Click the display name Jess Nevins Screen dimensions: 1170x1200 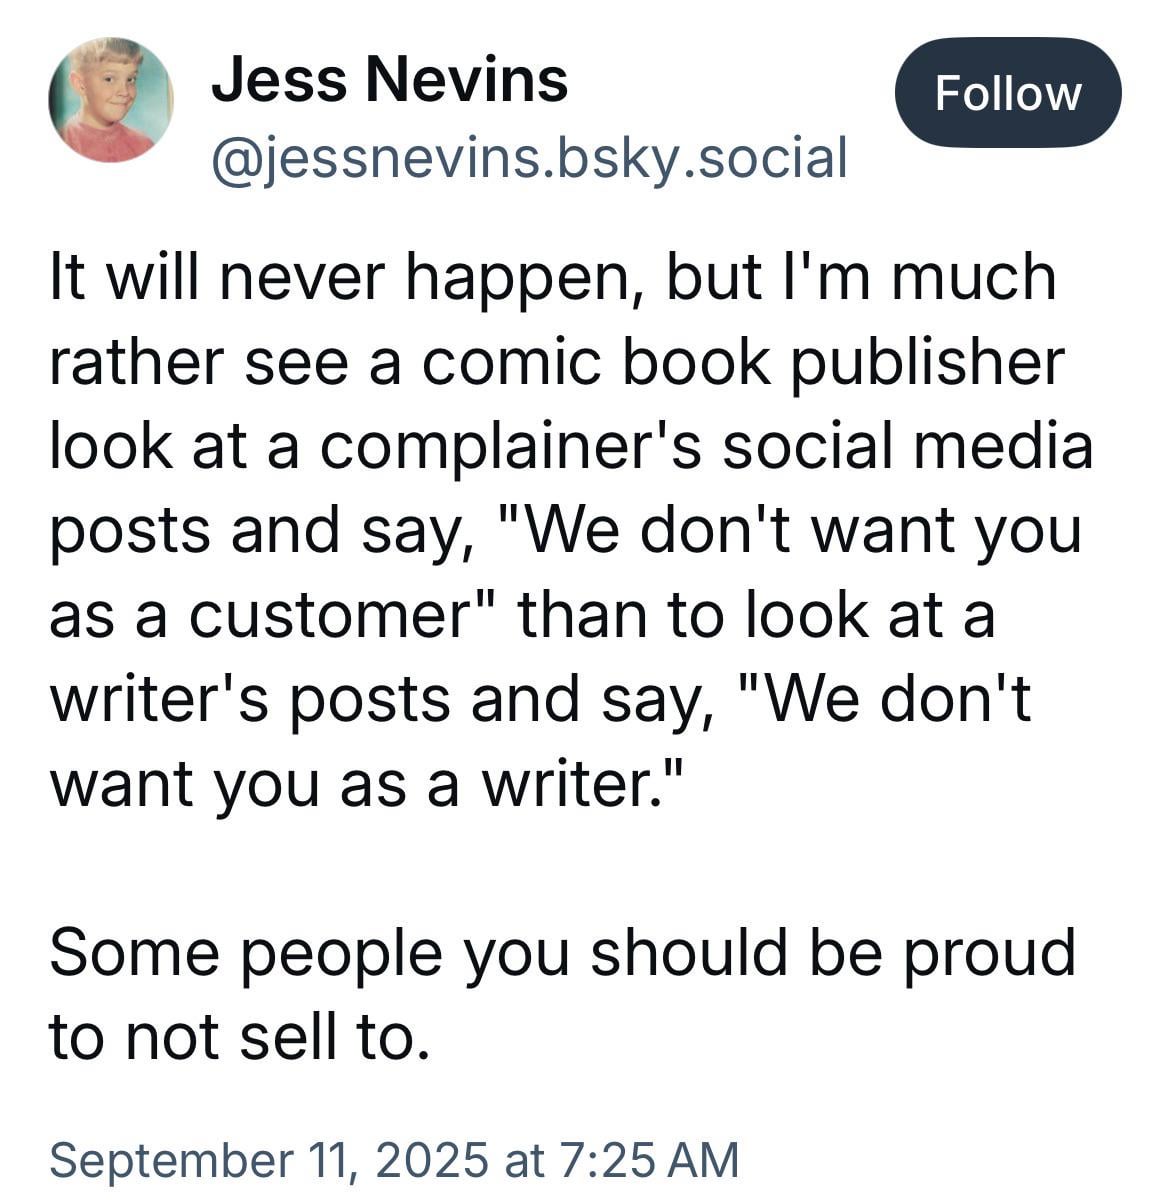tap(390, 79)
